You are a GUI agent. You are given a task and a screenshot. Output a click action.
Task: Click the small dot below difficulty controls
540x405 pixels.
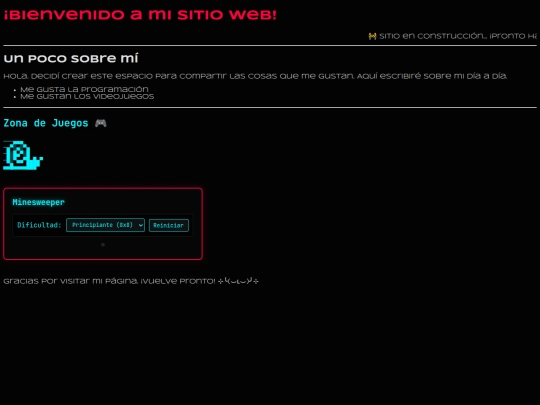[103, 245]
